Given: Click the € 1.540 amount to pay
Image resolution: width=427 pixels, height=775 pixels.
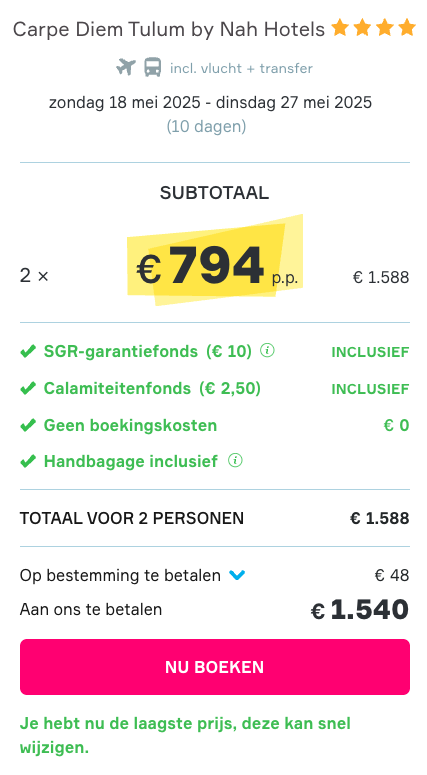Looking at the screenshot, I should [359, 609].
